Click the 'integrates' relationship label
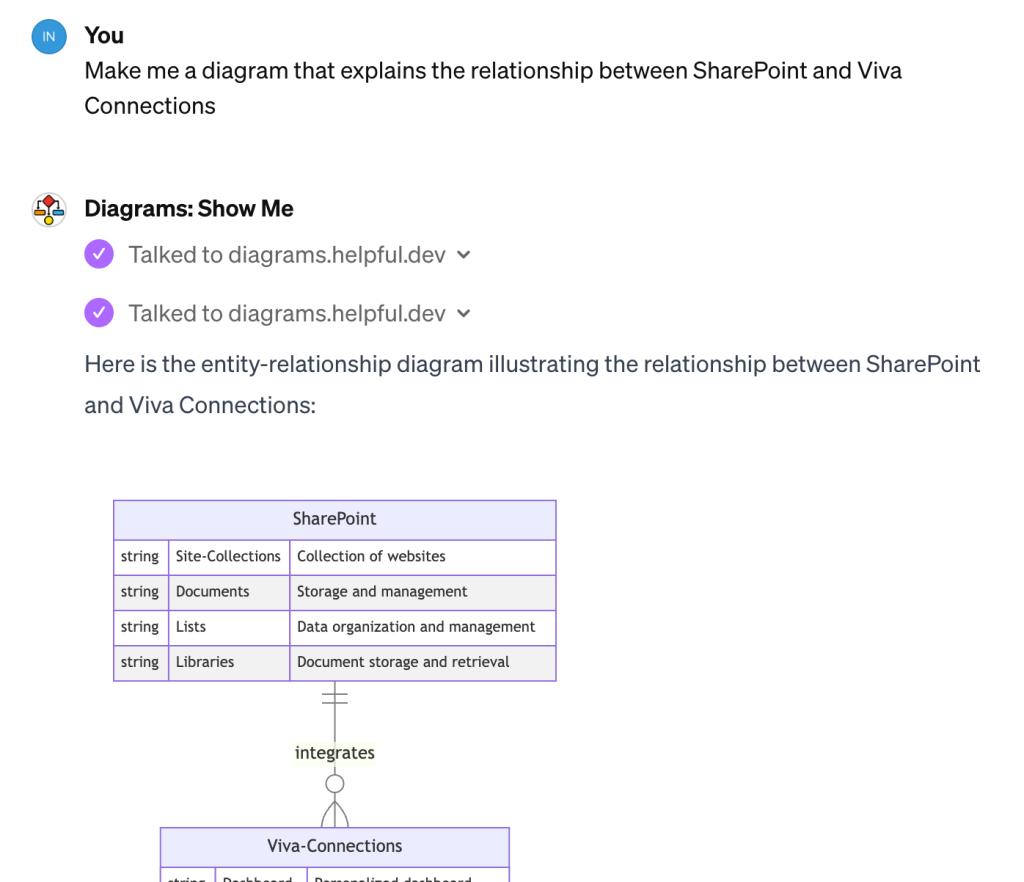Screen dimensions: 1024x882 pyautogui.click(x=334, y=753)
